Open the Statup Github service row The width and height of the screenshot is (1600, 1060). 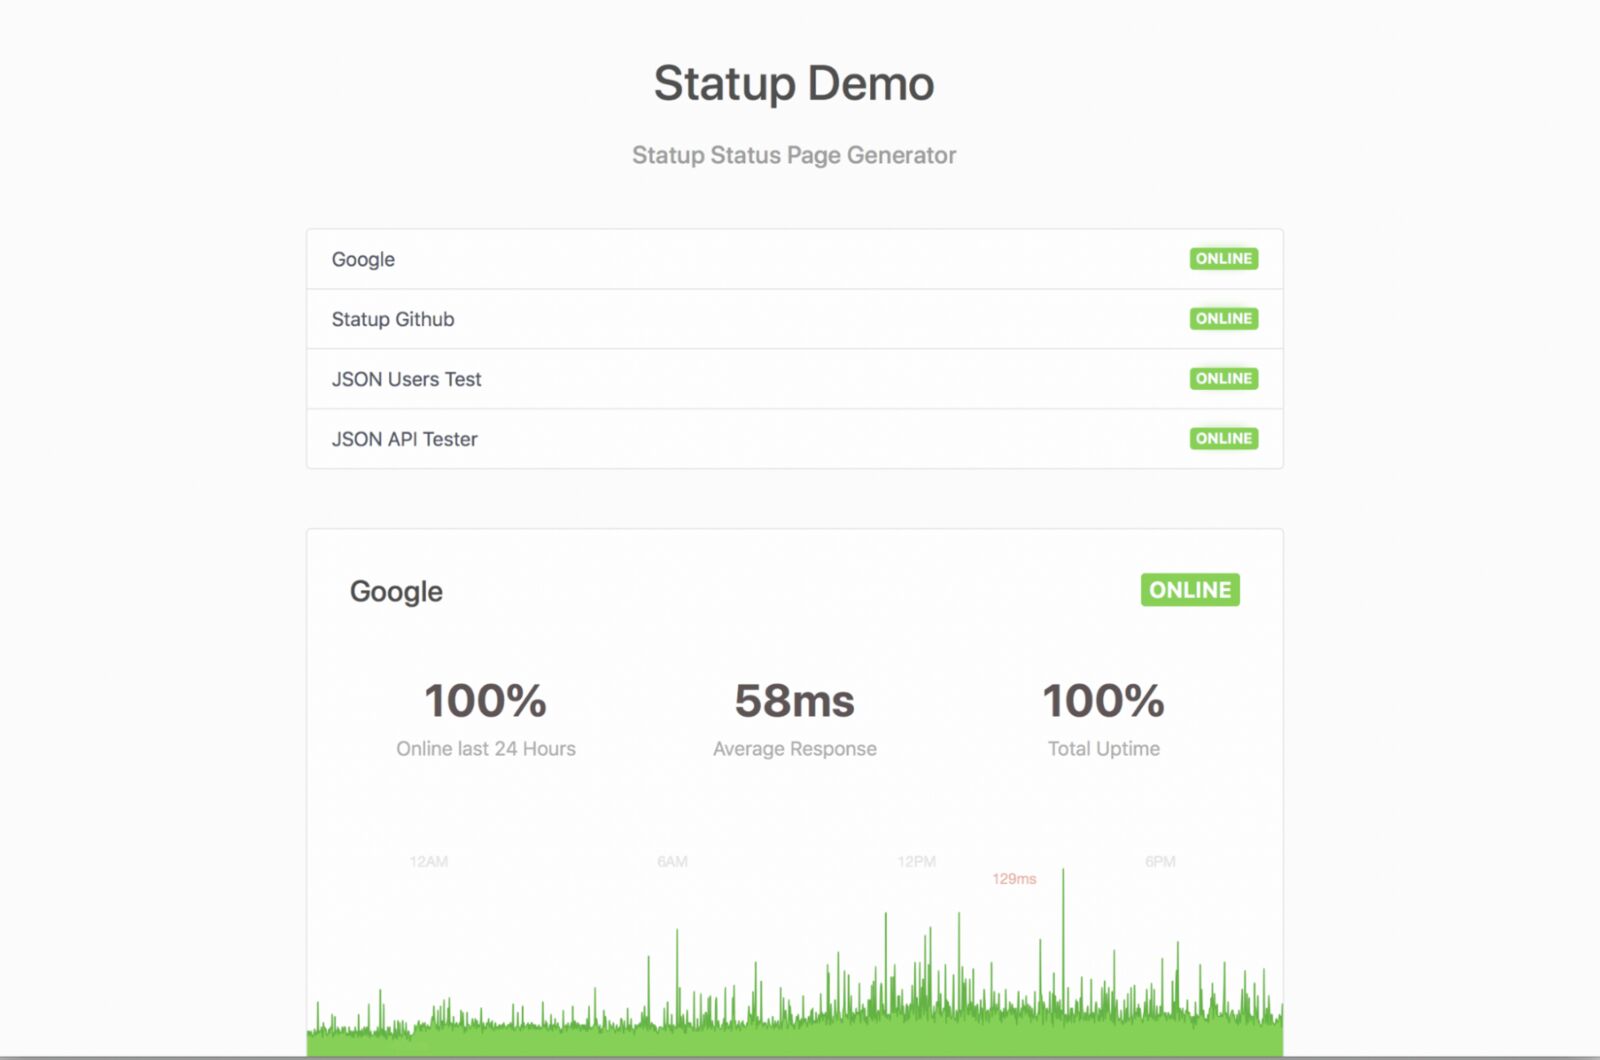coord(794,319)
